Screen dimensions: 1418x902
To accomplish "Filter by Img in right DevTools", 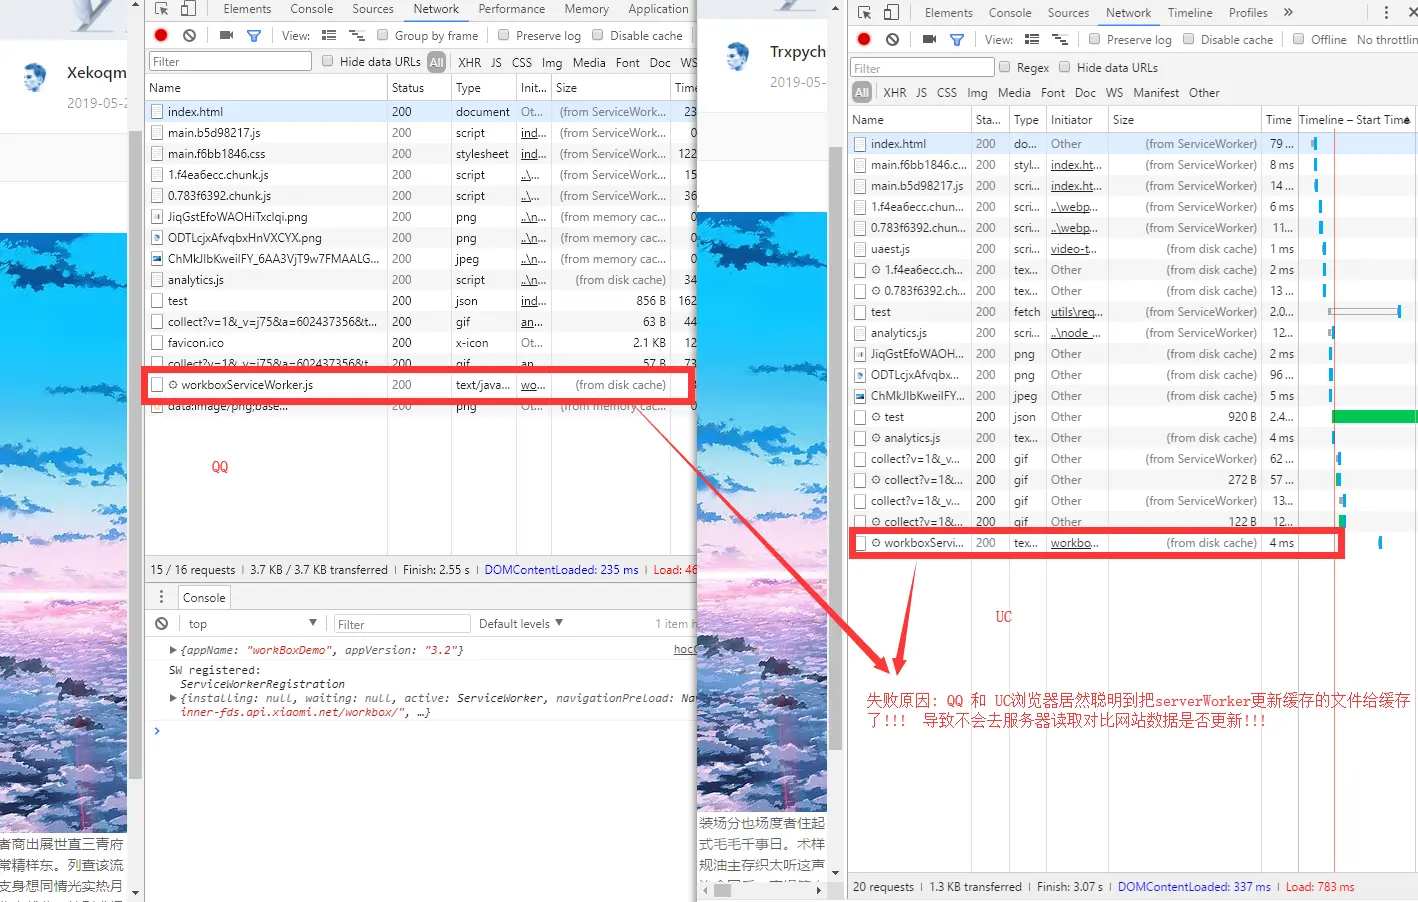I will [x=977, y=93].
